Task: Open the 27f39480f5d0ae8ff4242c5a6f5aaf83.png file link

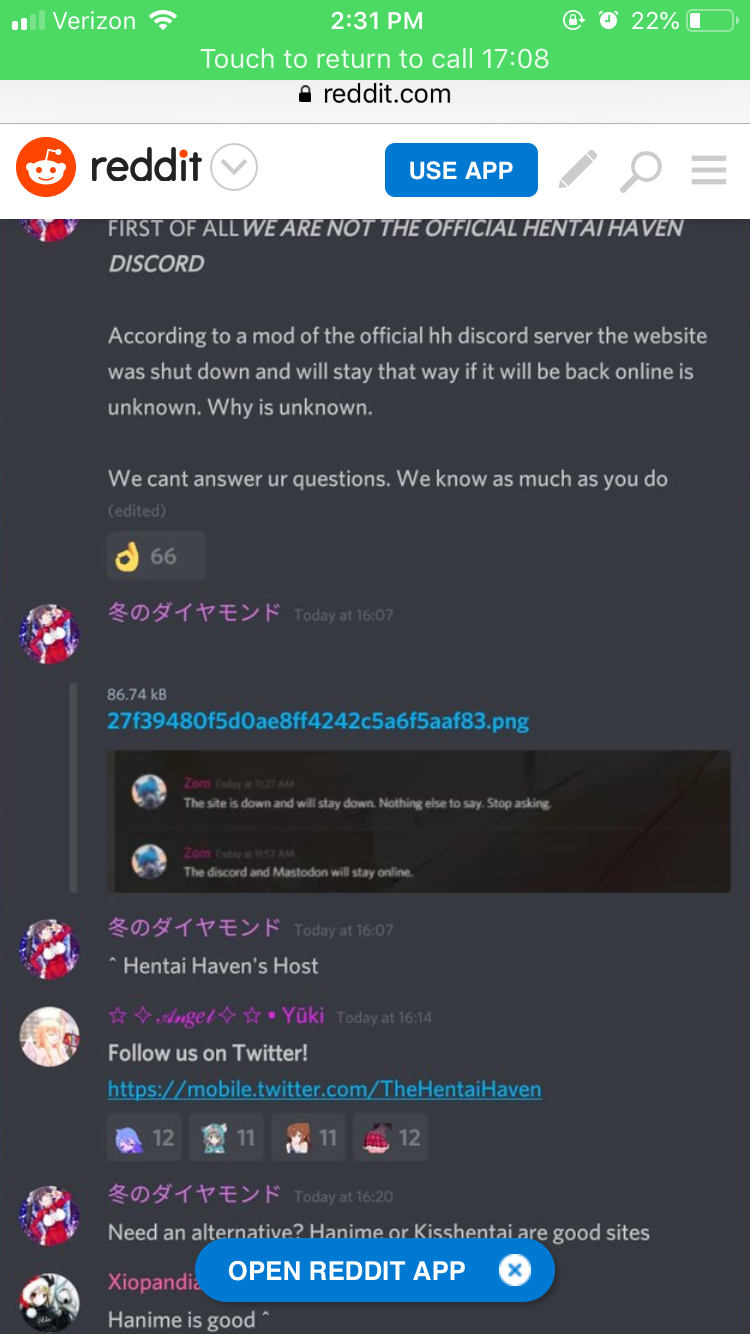Action: click(x=318, y=721)
